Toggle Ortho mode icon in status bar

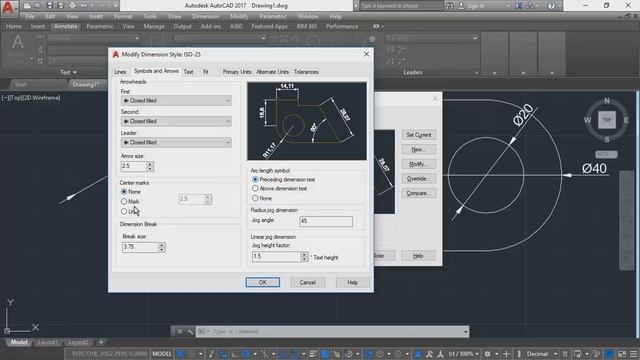[x=235, y=354]
